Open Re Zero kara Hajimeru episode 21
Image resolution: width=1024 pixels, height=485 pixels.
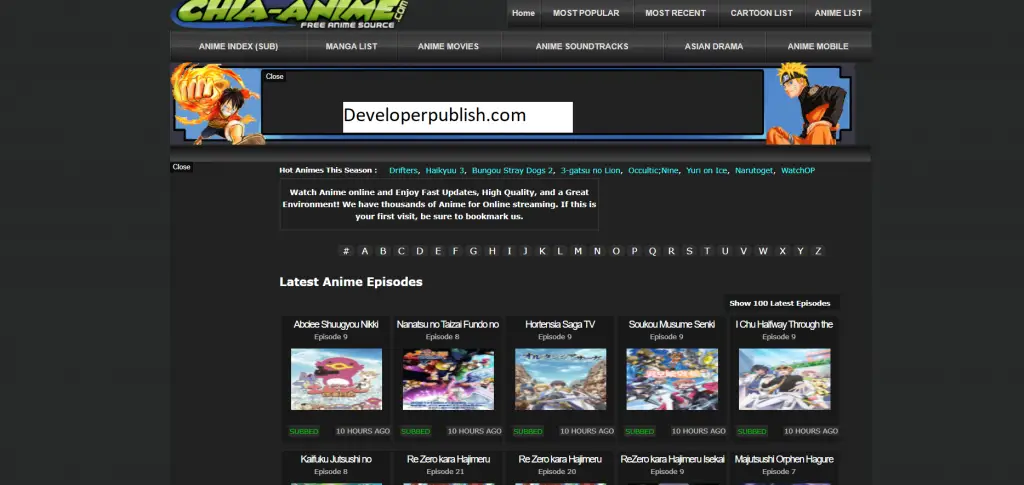pos(448,460)
